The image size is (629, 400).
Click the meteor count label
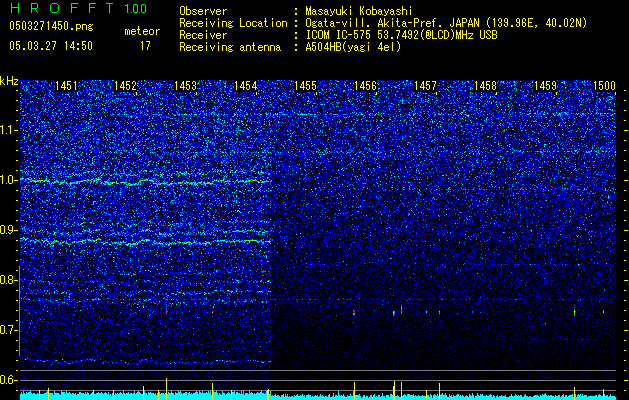coord(142,31)
